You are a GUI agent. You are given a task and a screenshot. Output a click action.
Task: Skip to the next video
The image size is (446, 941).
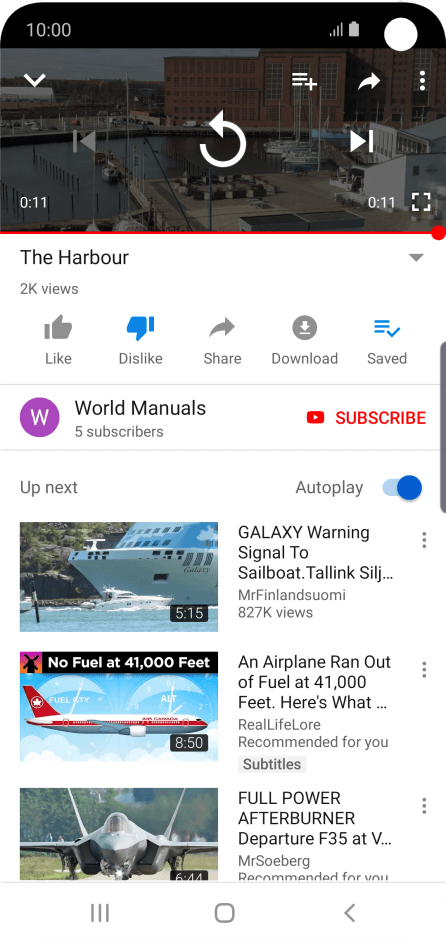tap(361, 141)
